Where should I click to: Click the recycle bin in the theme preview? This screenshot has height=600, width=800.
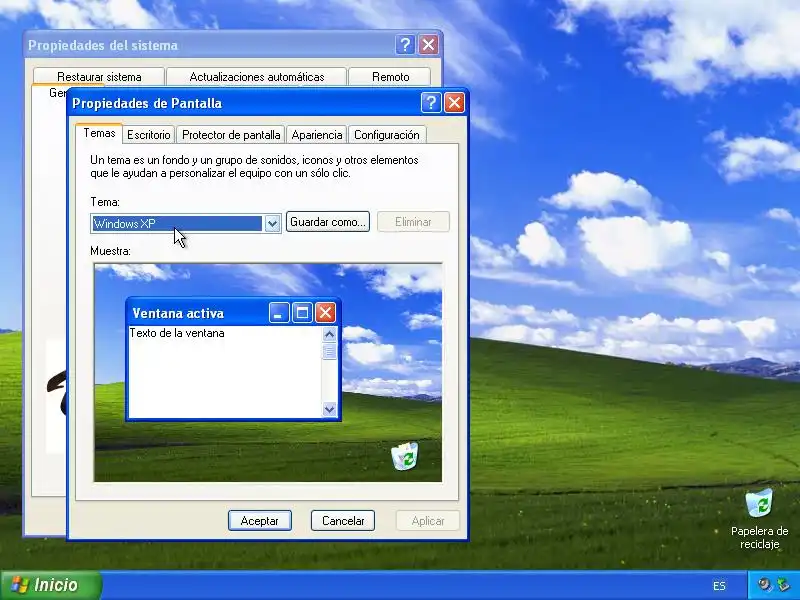point(405,456)
